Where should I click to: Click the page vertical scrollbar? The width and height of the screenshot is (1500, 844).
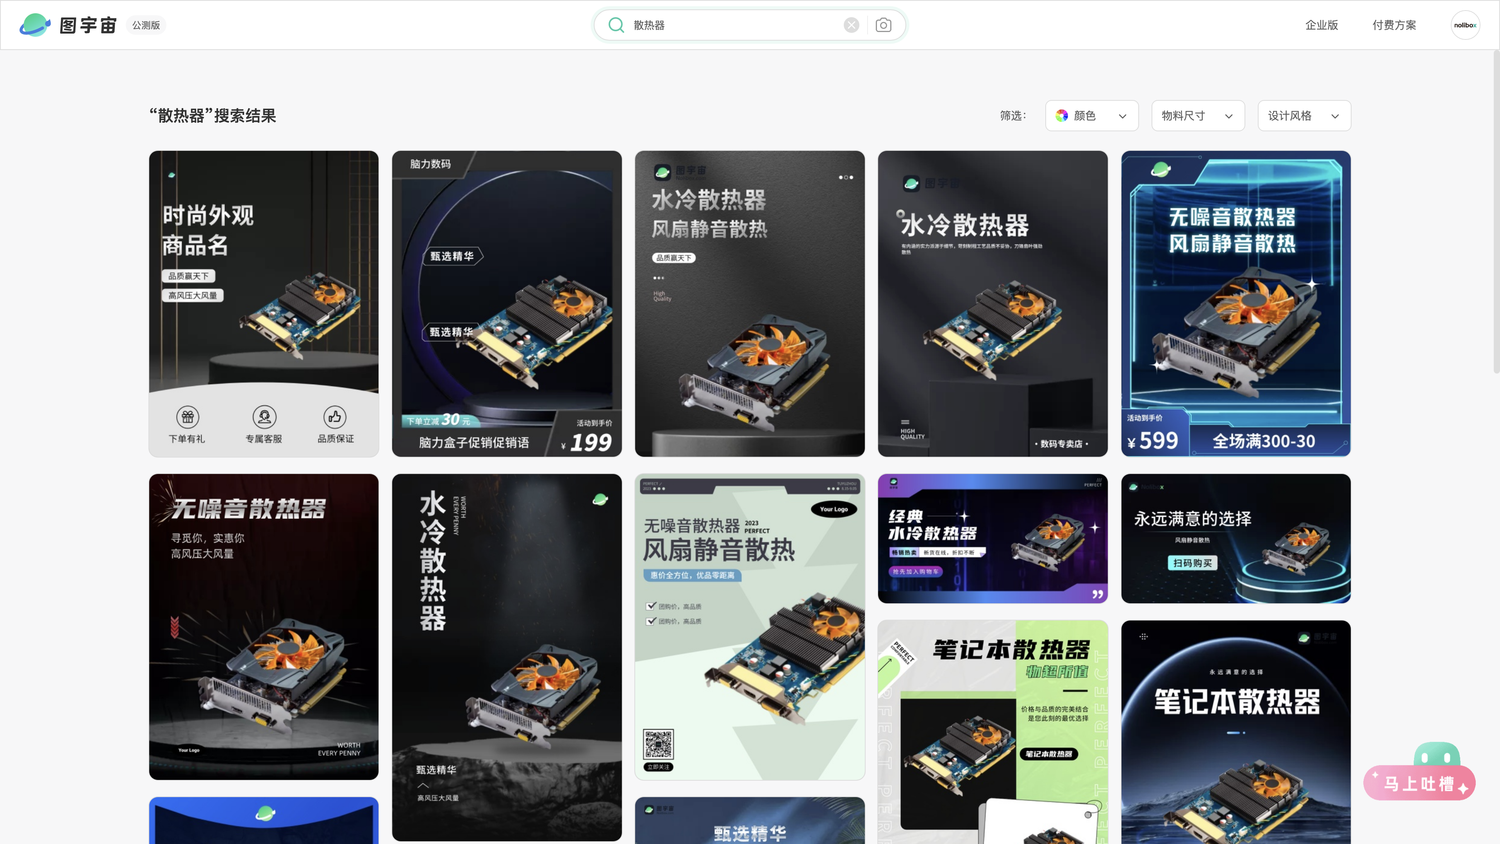coord(1496,210)
